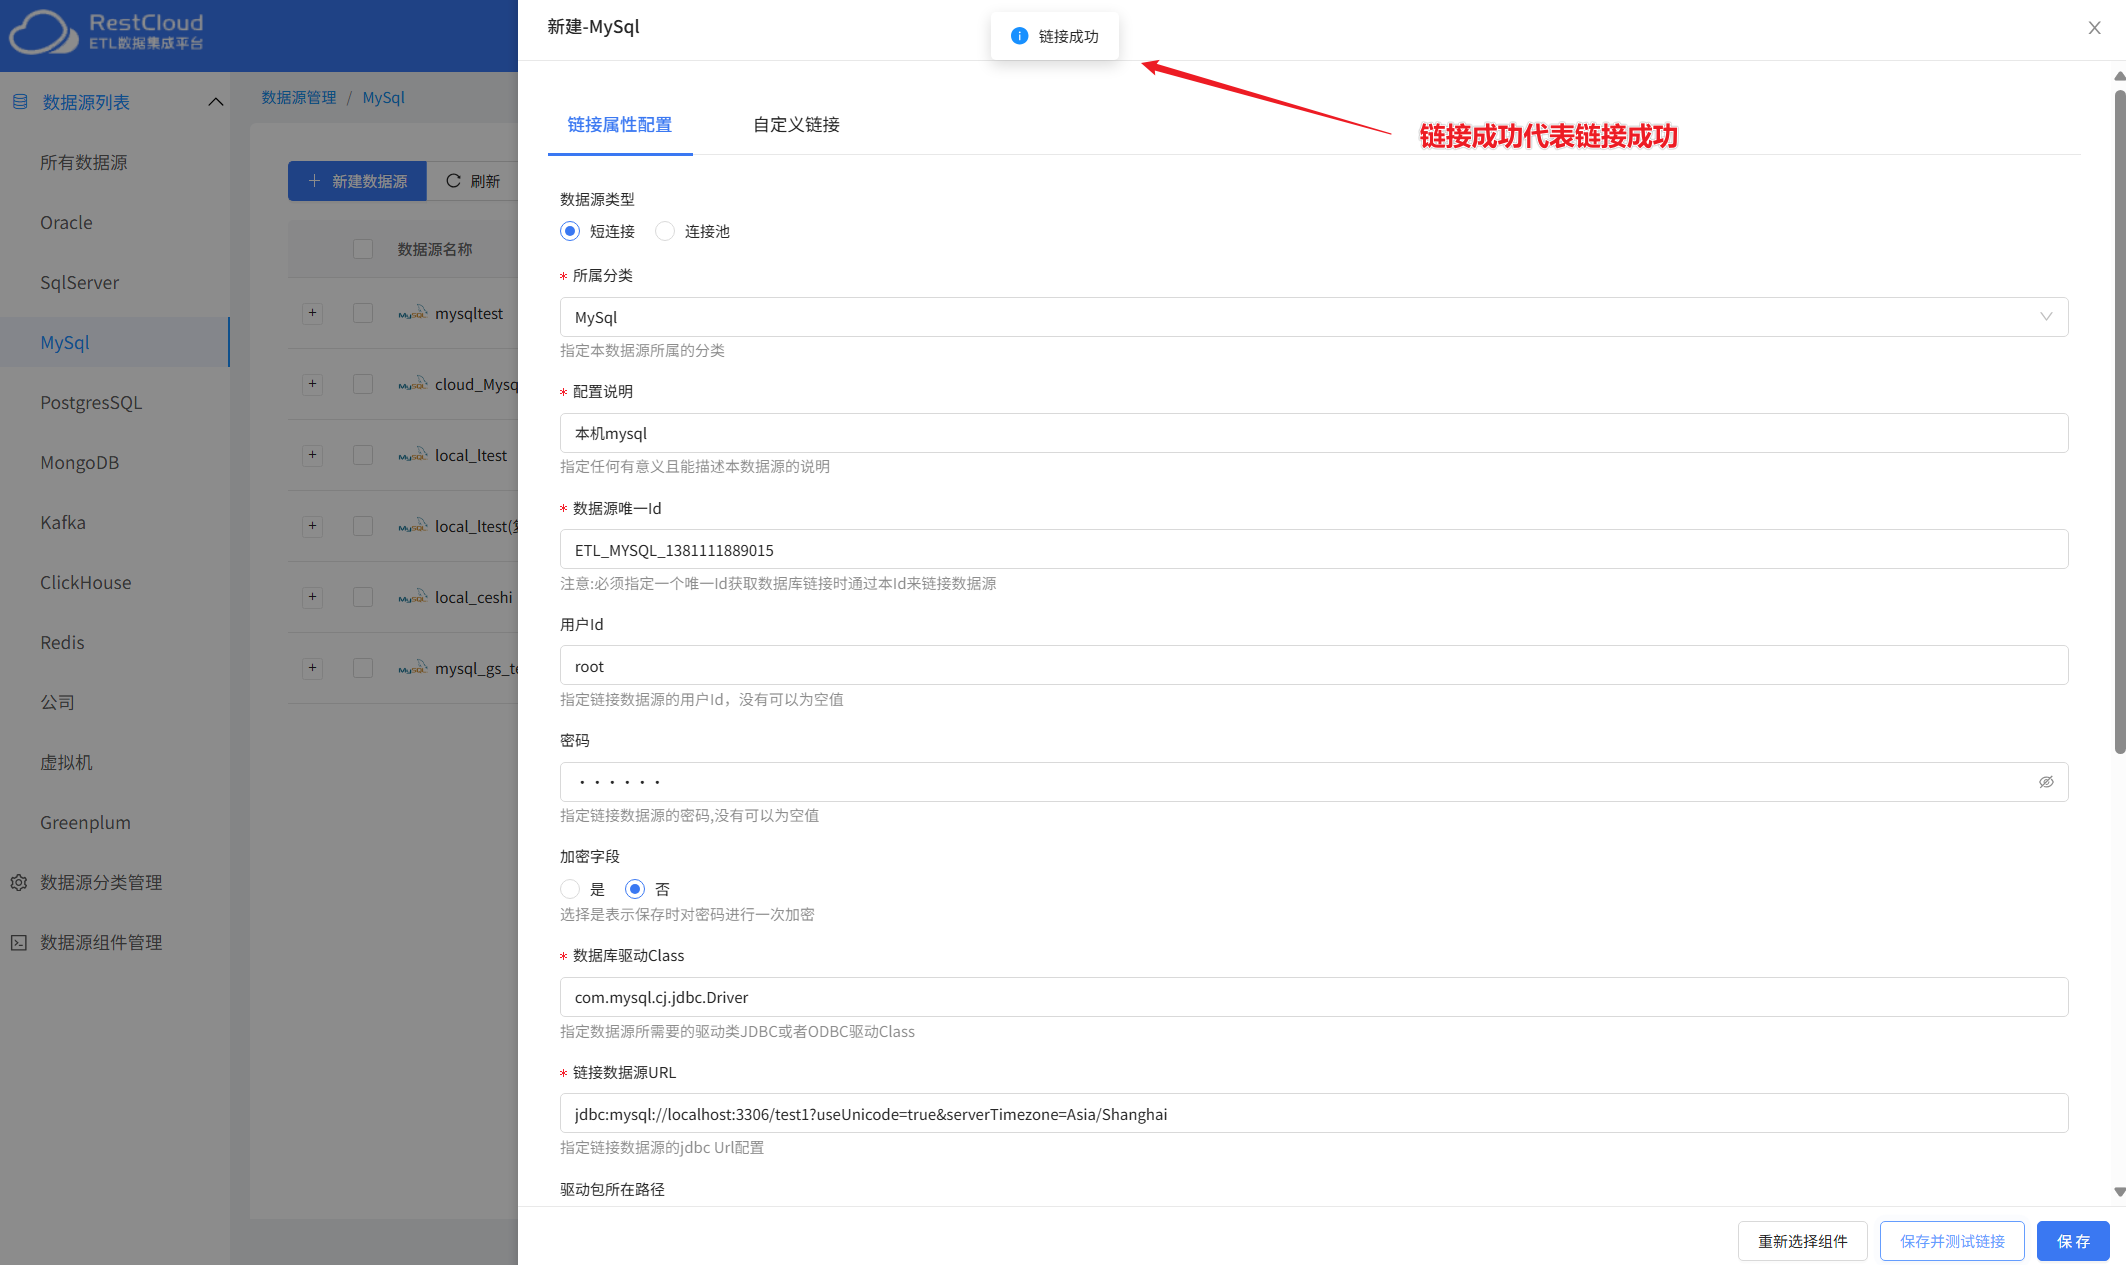Tick the header checkbox beside 数据源名称

point(363,249)
